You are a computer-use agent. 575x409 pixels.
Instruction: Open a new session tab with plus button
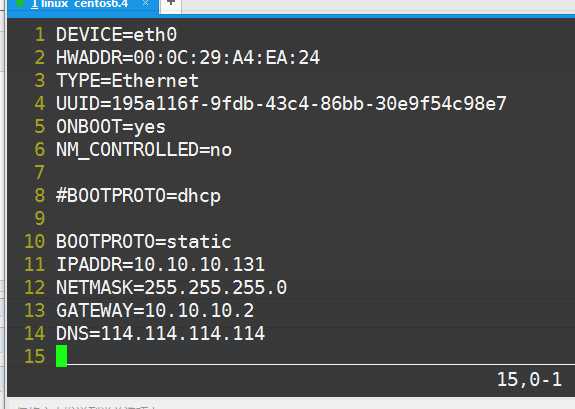[171, 5]
